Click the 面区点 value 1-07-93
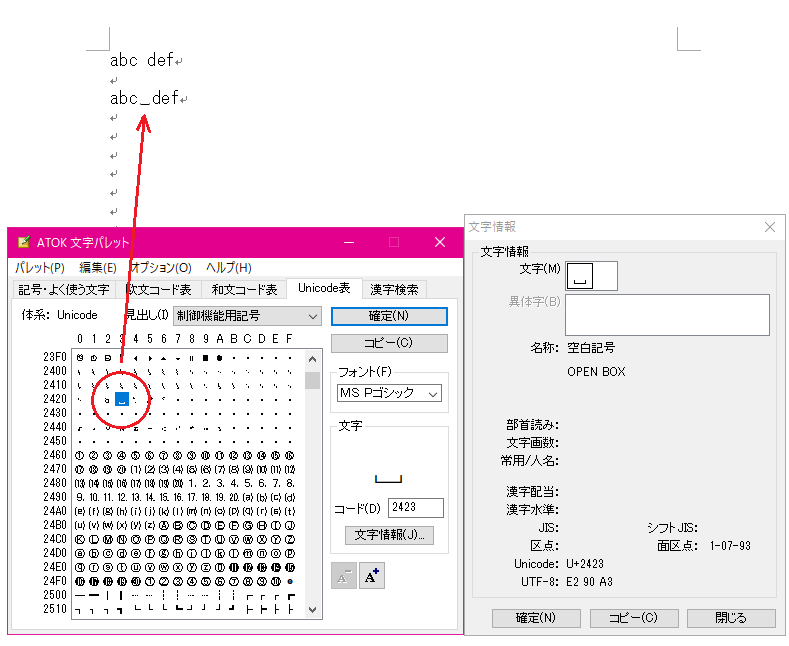The image size is (789, 646). click(730, 546)
